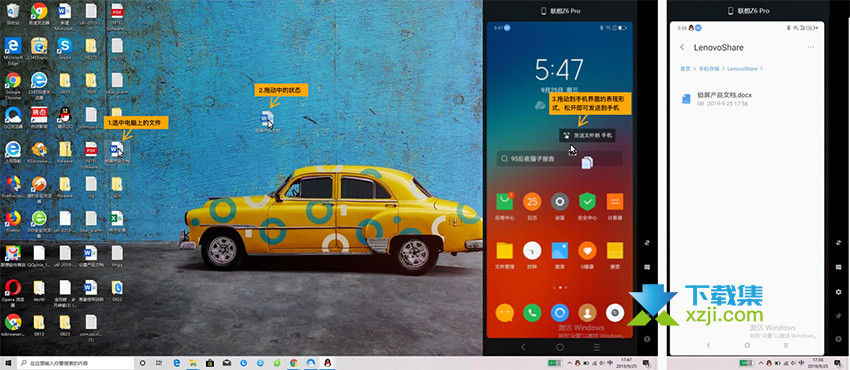Tap the phone search bar field

point(559,159)
